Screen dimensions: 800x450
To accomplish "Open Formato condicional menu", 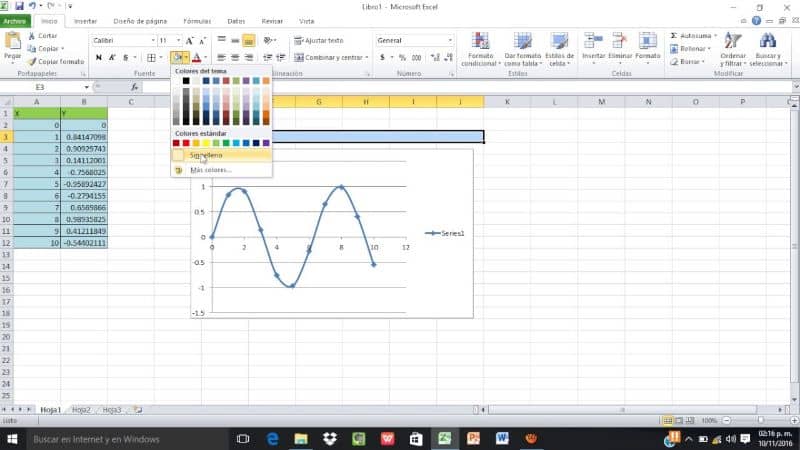I will coord(481,49).
